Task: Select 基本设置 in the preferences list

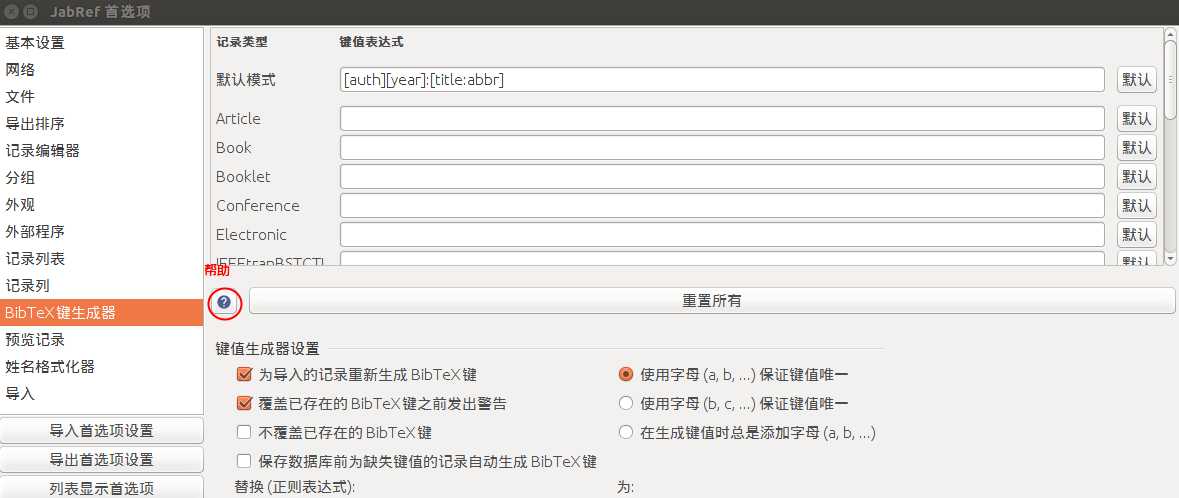Action: pos(102,43)
